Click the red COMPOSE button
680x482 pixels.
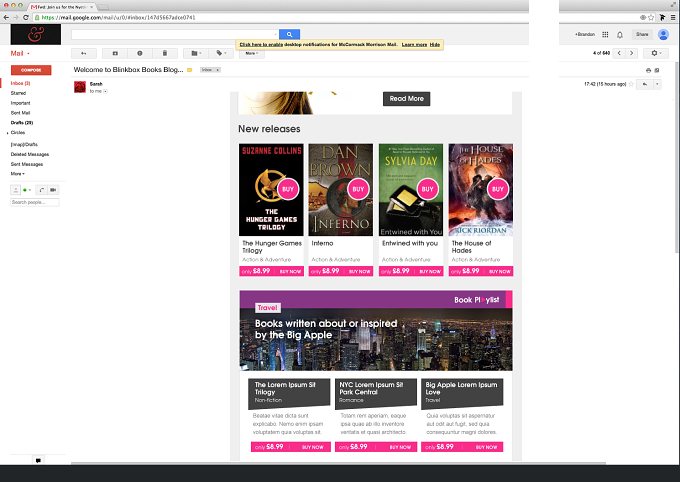[31, 70]
